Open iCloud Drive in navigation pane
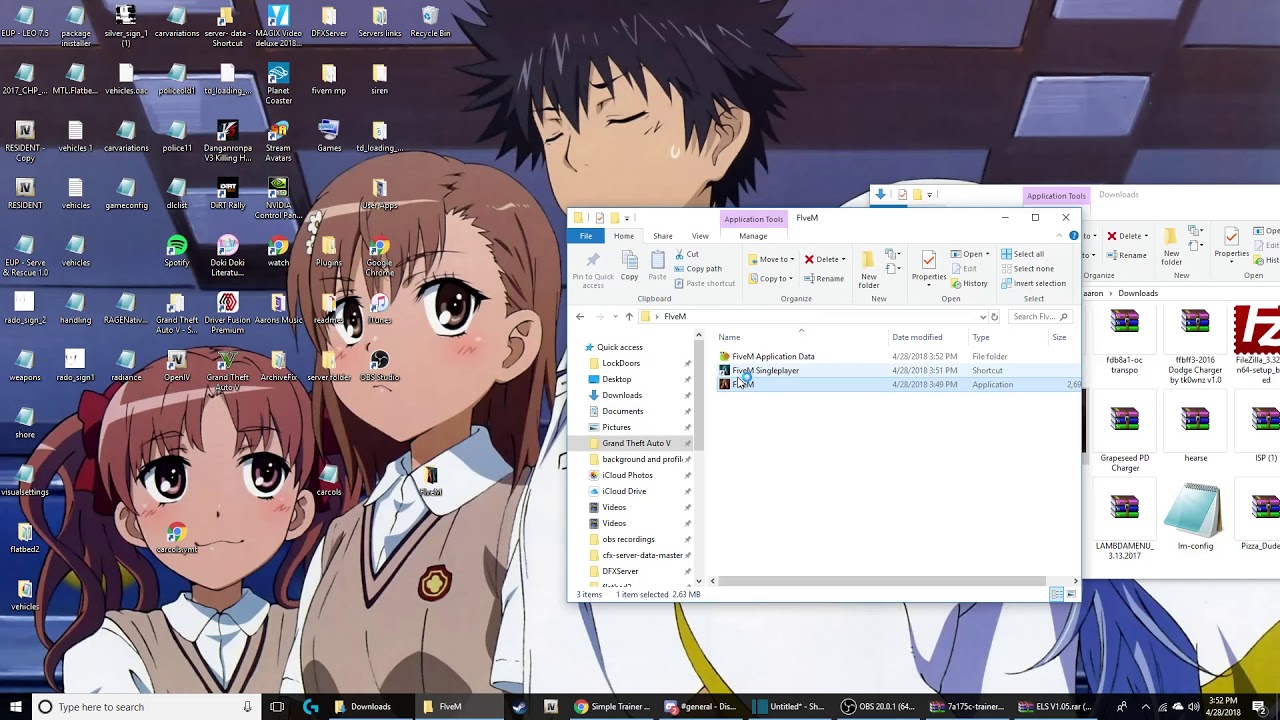This screenshot has width=1280, height=720. [x=624, y=491]
